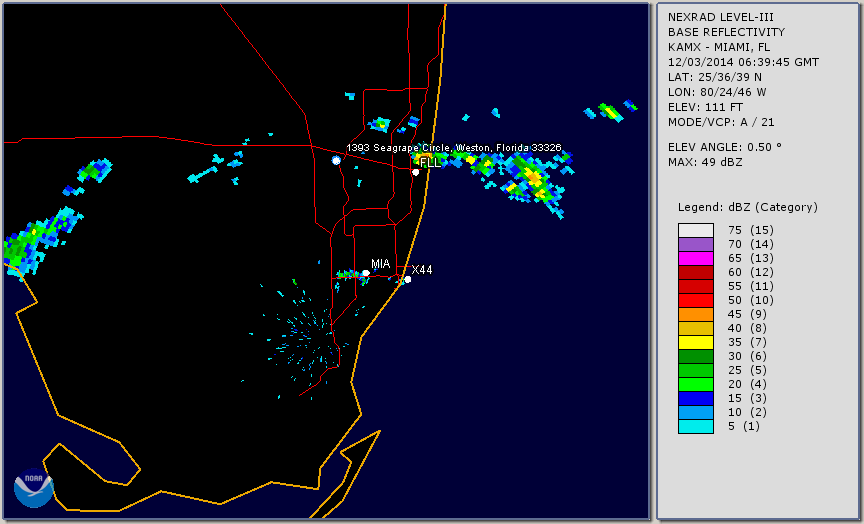Image resolution: width=864 pixels, height=524 pixels.
Task: Click the FLL airport marker dot
Action: click(416, 172)
